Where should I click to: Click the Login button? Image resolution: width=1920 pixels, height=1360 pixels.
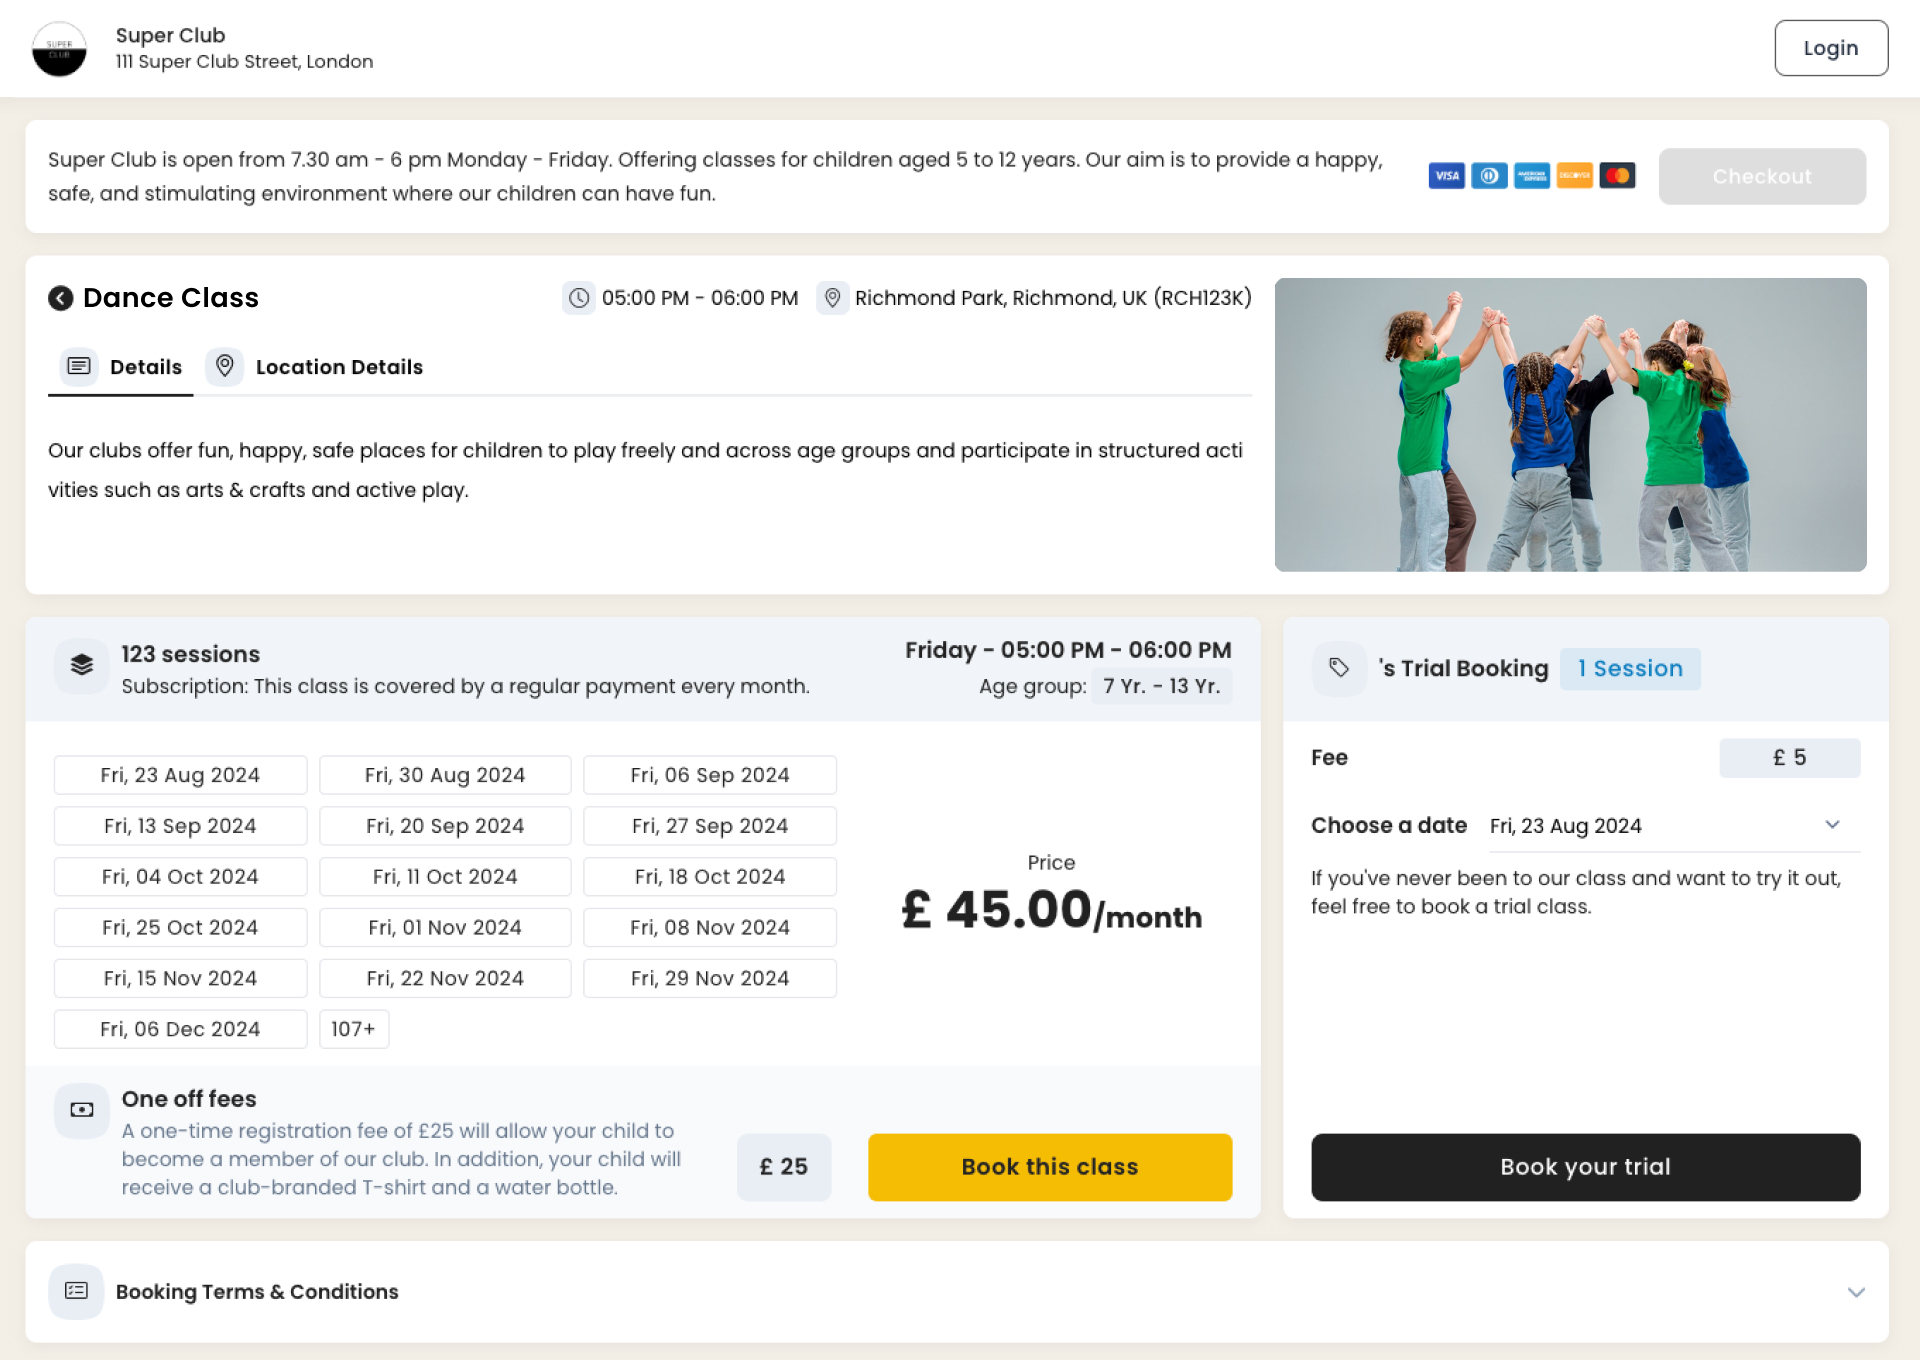(x=1830, y=48)
